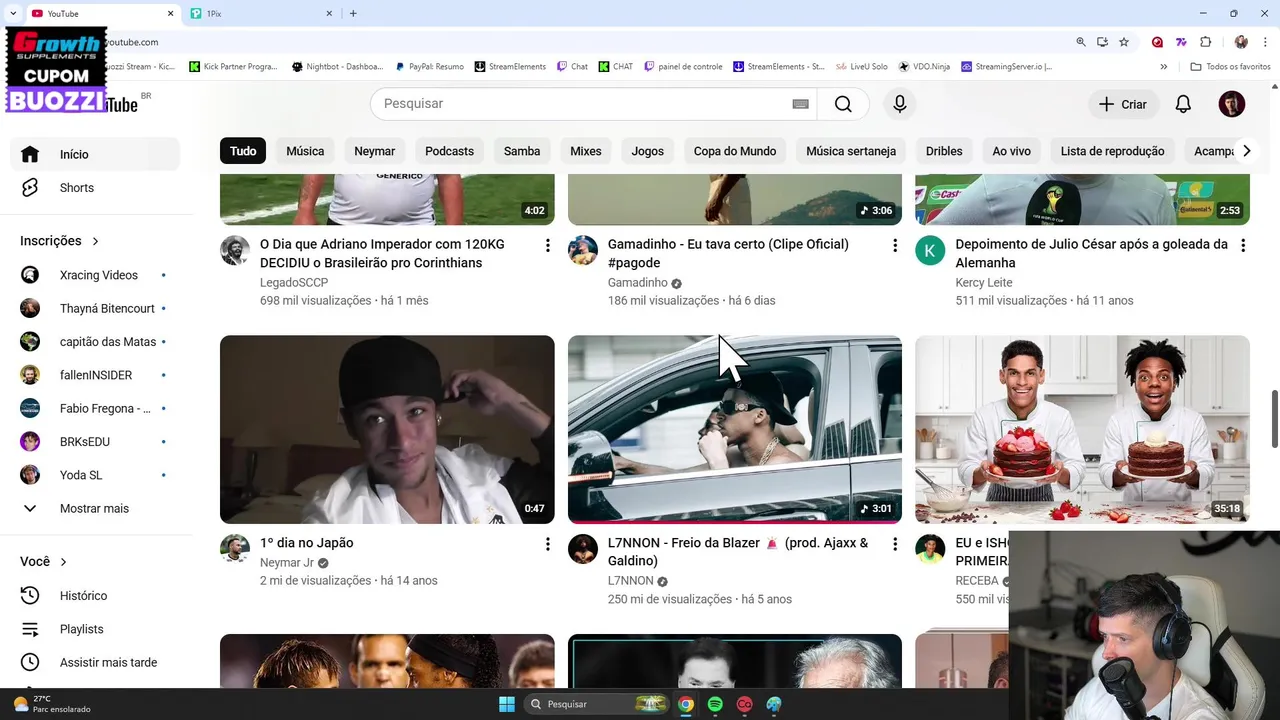The width and height of the screenshot is (1280, 720).
Task: Open L7NNON Freio da Blazer video title
Action: point(738,552)
